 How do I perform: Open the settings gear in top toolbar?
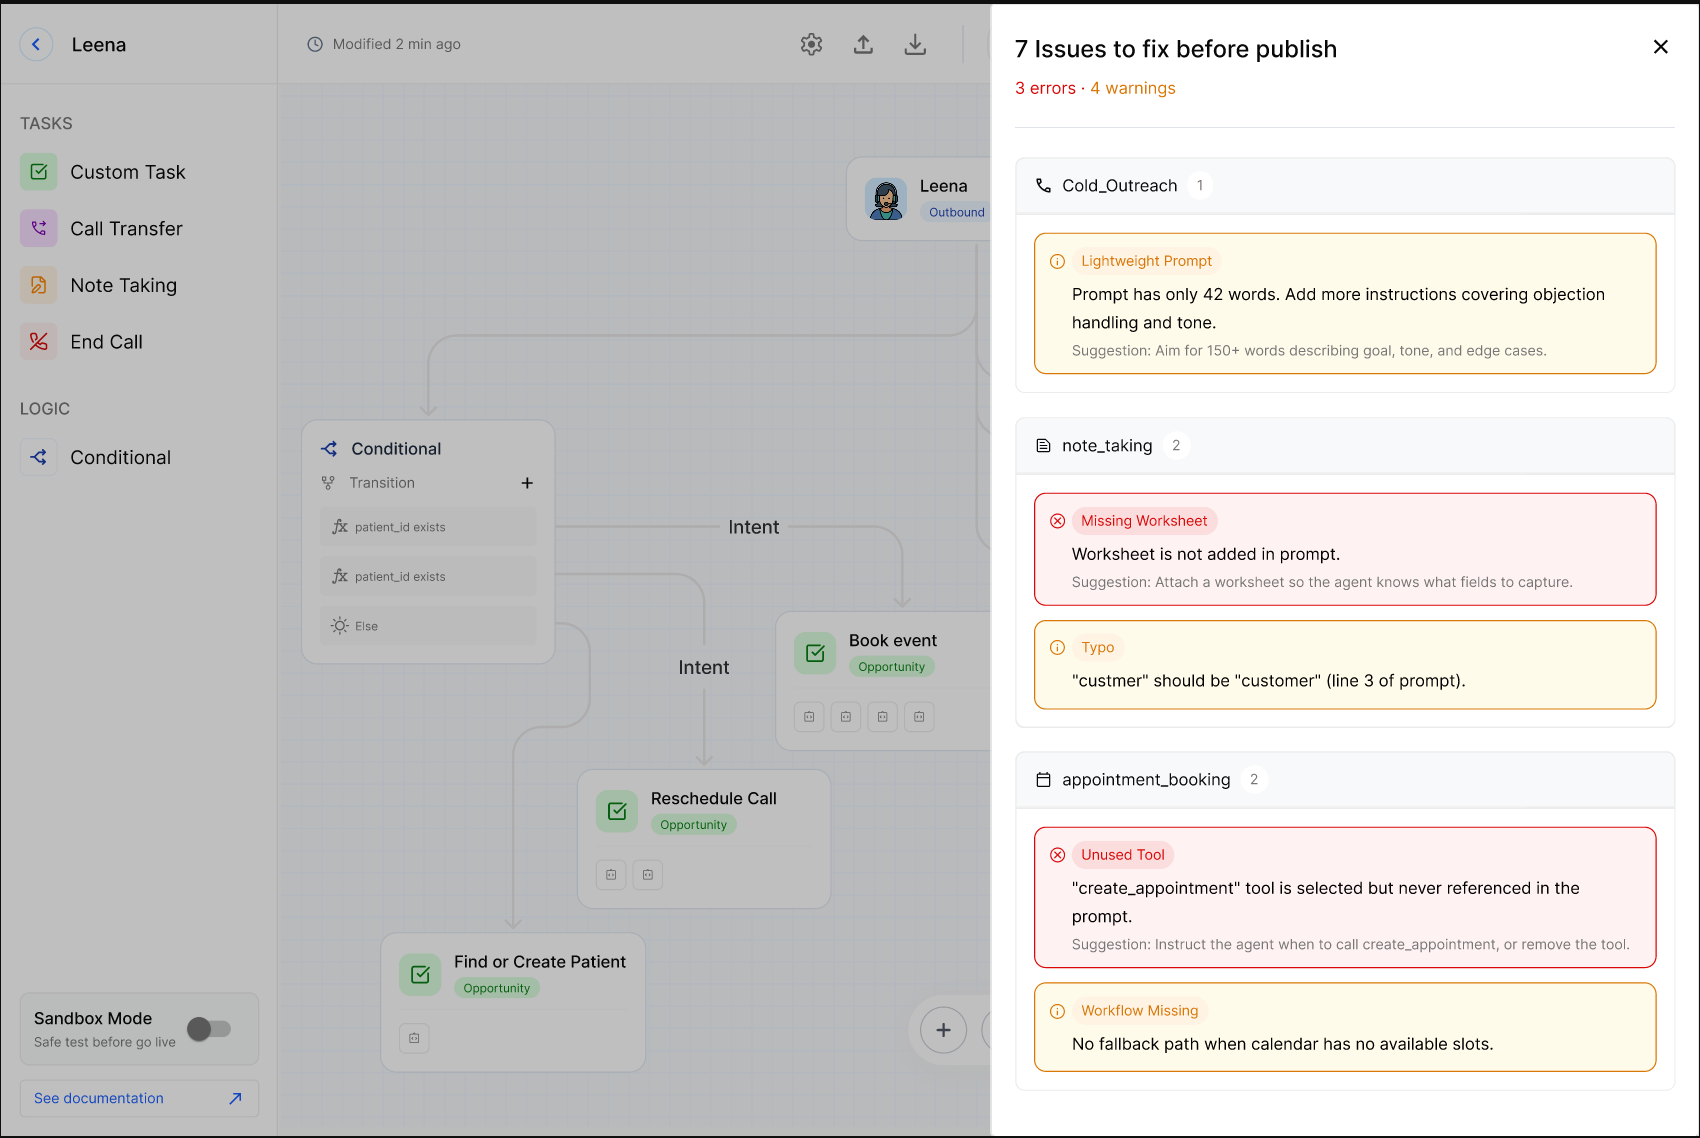tap(811, 44)
